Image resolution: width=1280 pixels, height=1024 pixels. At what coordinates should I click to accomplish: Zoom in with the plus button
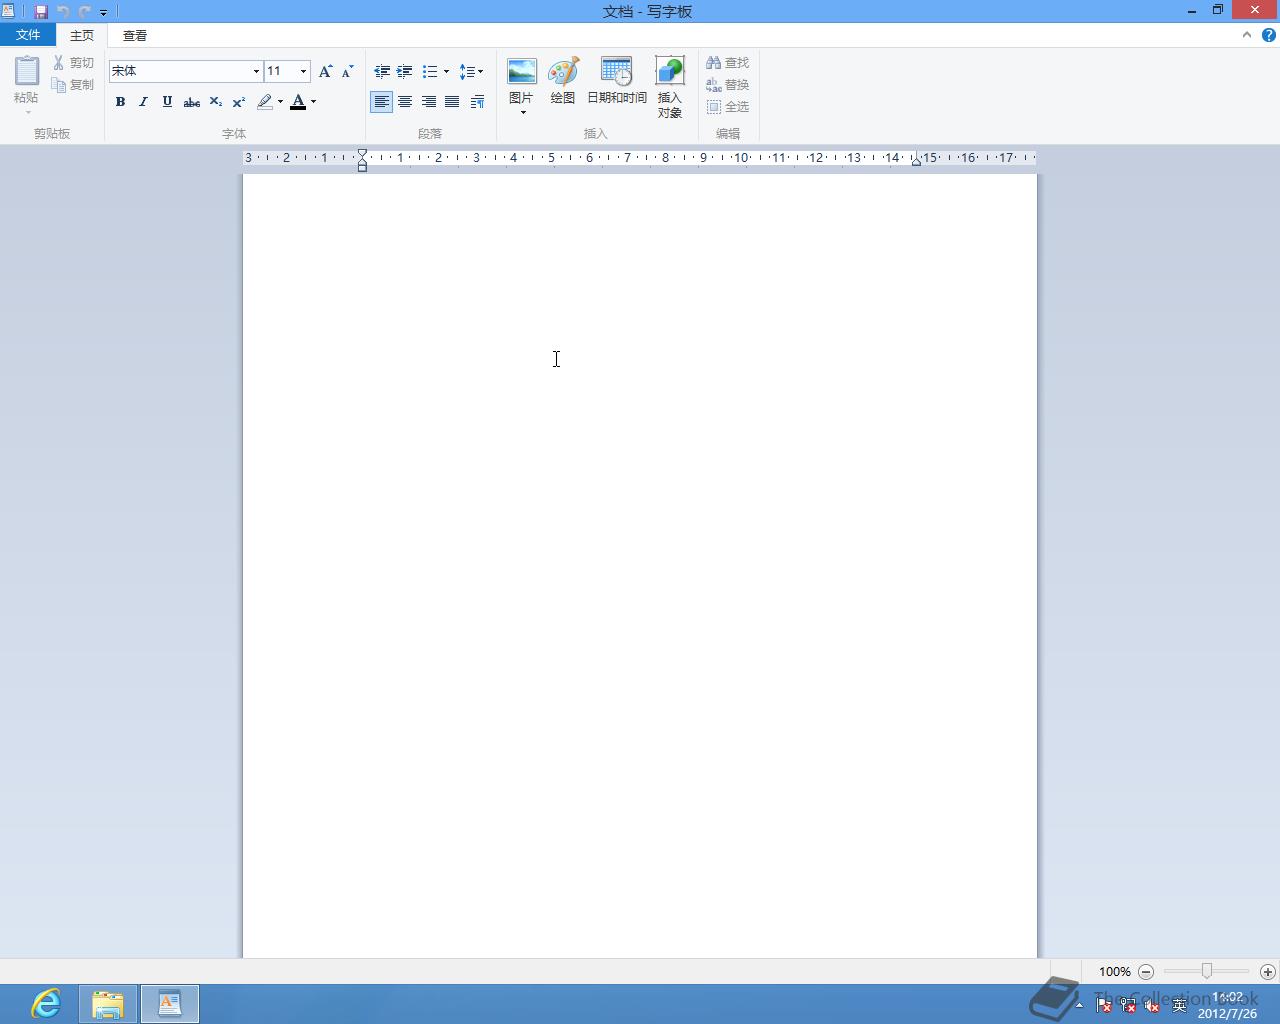[1268, 972]
